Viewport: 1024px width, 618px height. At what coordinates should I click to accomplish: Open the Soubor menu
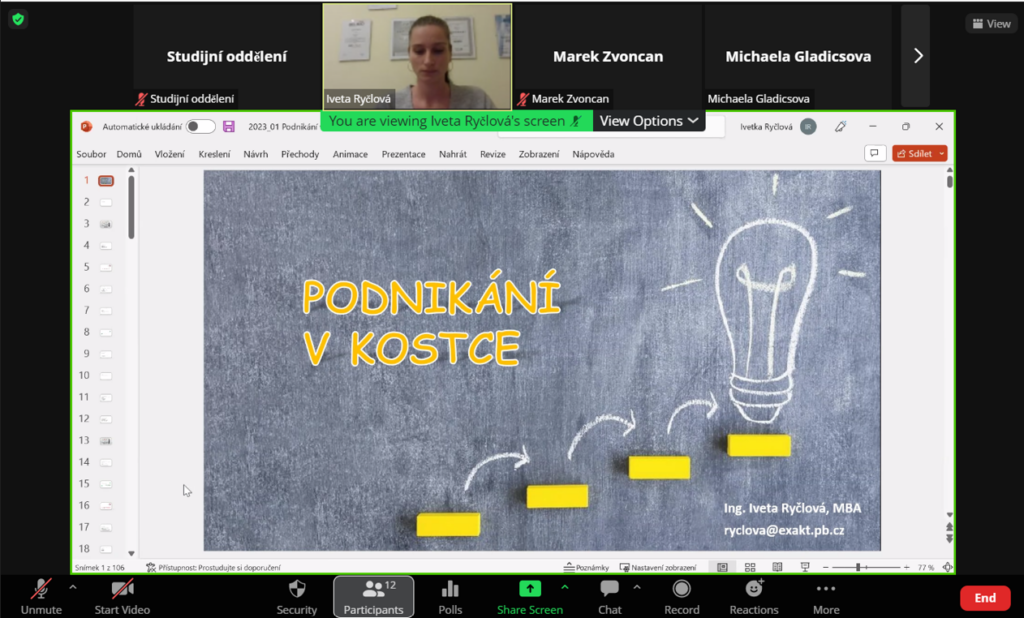(91, 154)
